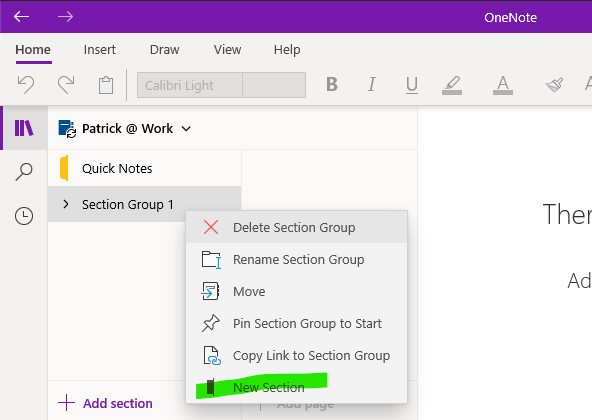
Task: Click the Patrick @ Work notebook icon
Action: [x=67, y=129]
